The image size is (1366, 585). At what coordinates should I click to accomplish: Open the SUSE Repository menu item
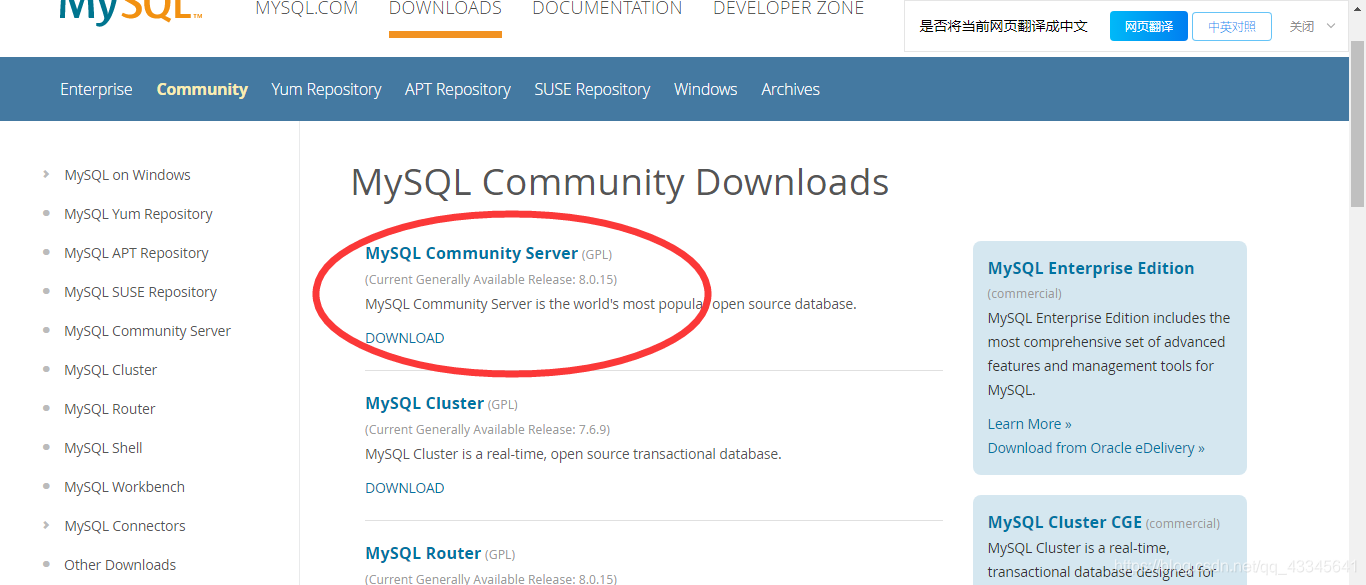coord(592,89)
